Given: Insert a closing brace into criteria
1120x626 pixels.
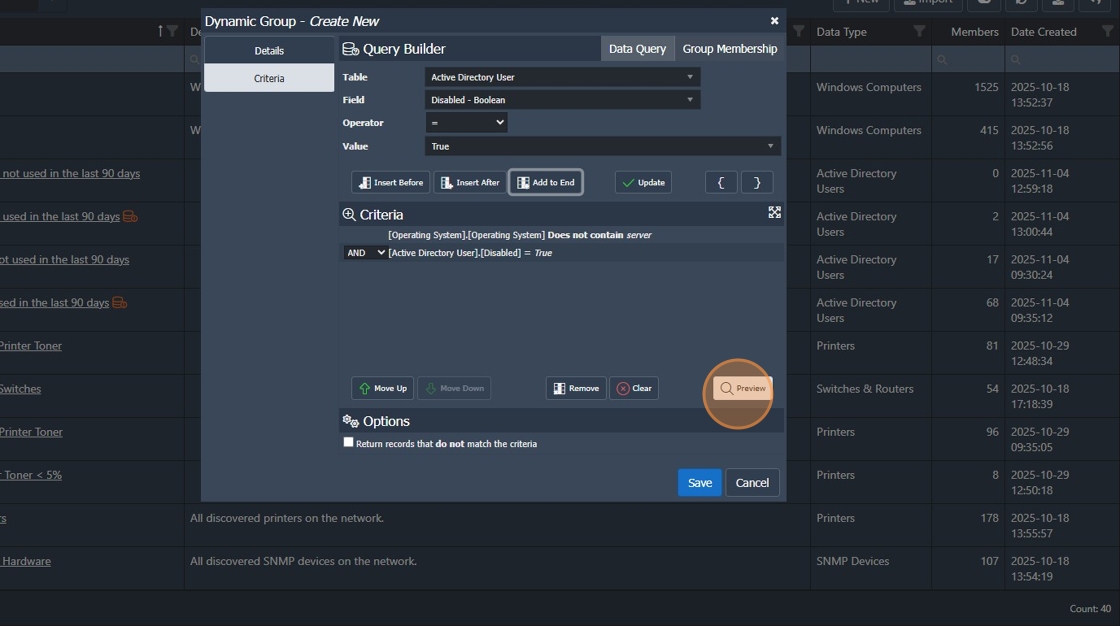Looking at the screenshot, I should (756, 182).
